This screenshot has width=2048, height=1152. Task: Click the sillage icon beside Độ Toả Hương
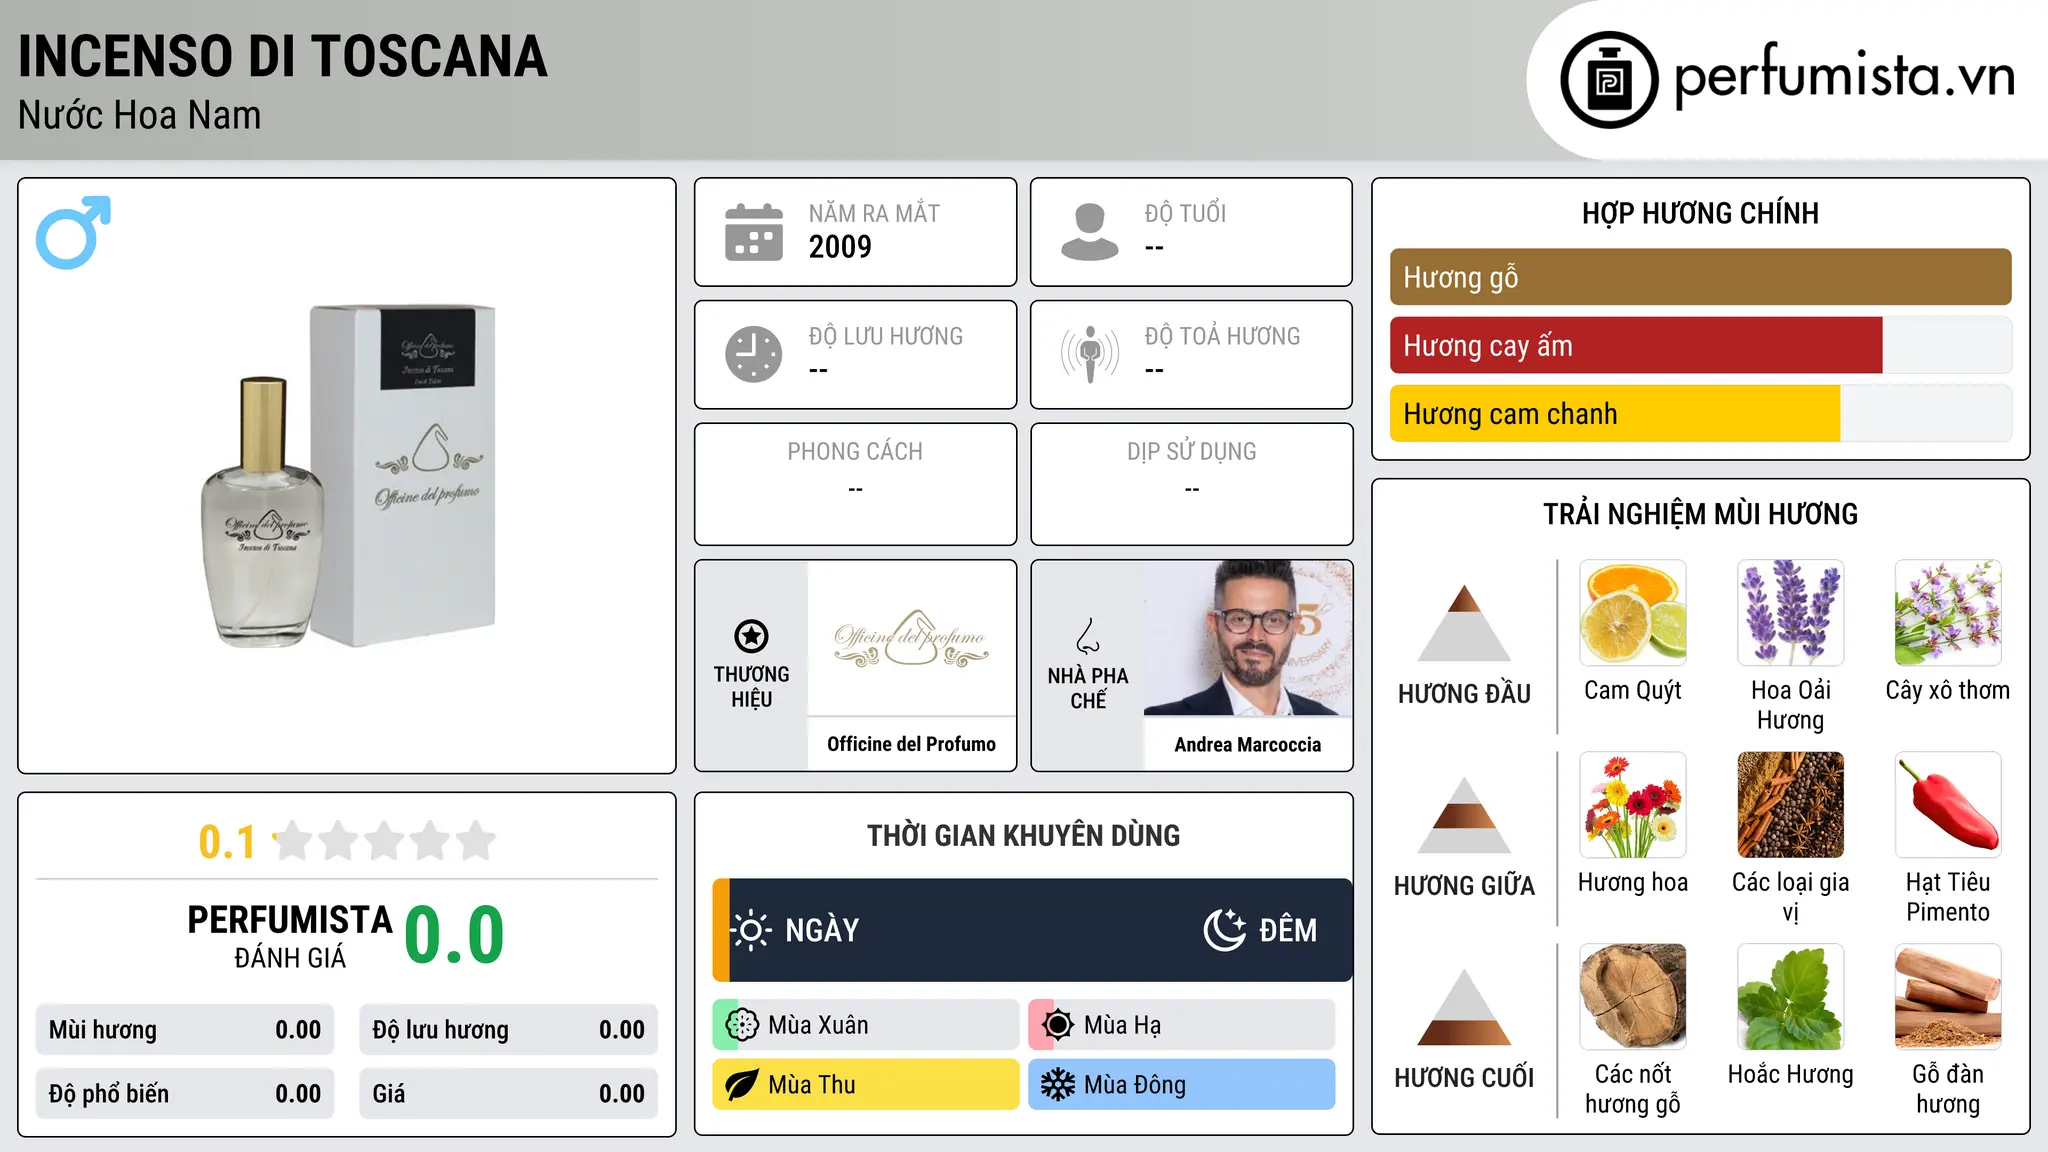click(x=1089, y=354)
